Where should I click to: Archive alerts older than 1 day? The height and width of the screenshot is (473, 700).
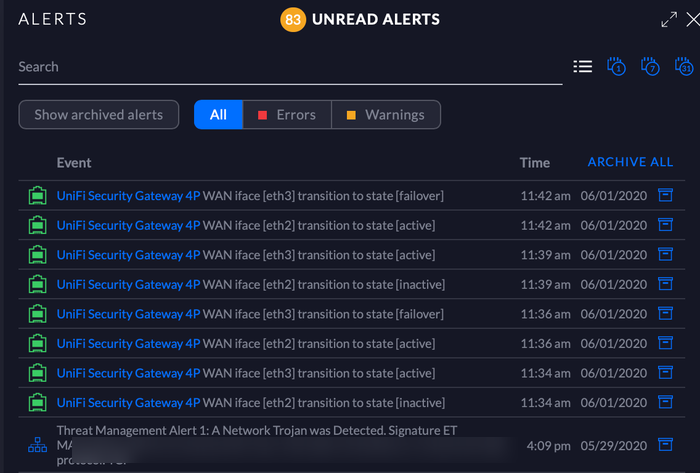point(617,66)
